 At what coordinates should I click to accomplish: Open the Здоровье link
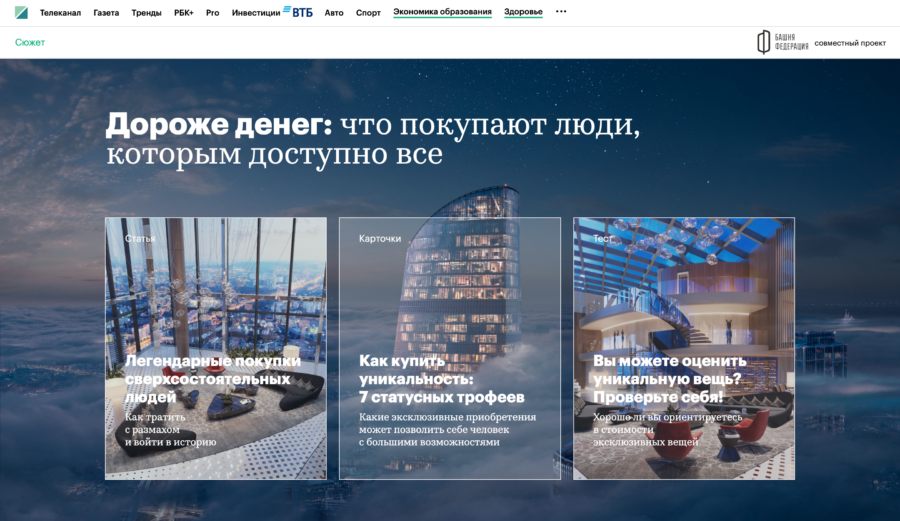523,12
